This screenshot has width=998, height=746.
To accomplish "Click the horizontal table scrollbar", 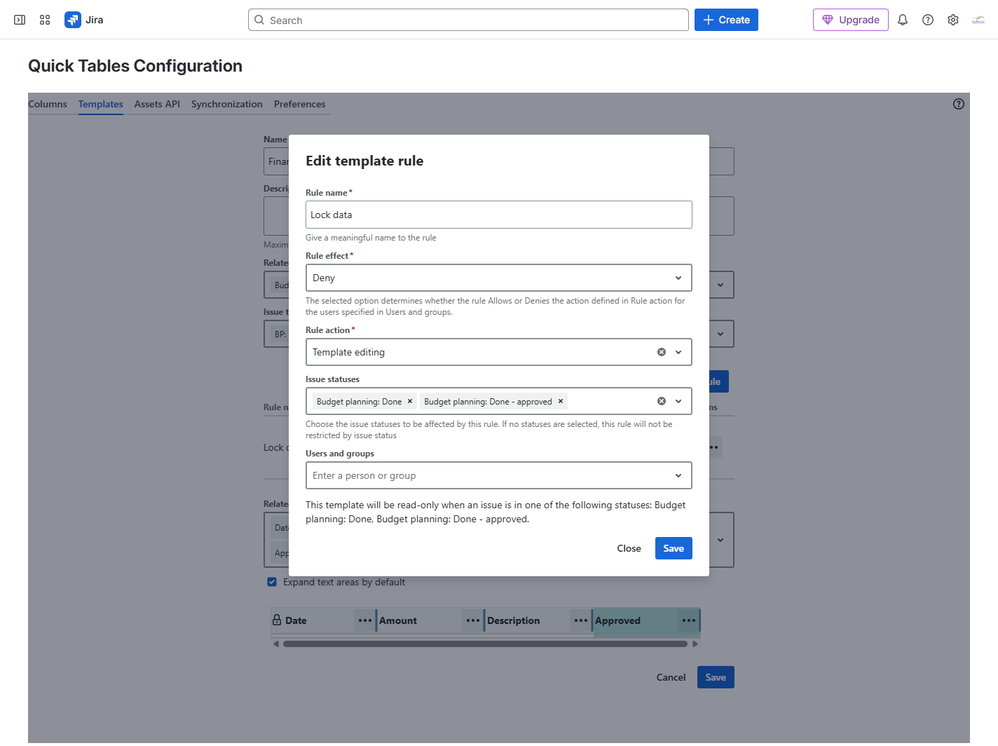I will [x=485, y=644].
